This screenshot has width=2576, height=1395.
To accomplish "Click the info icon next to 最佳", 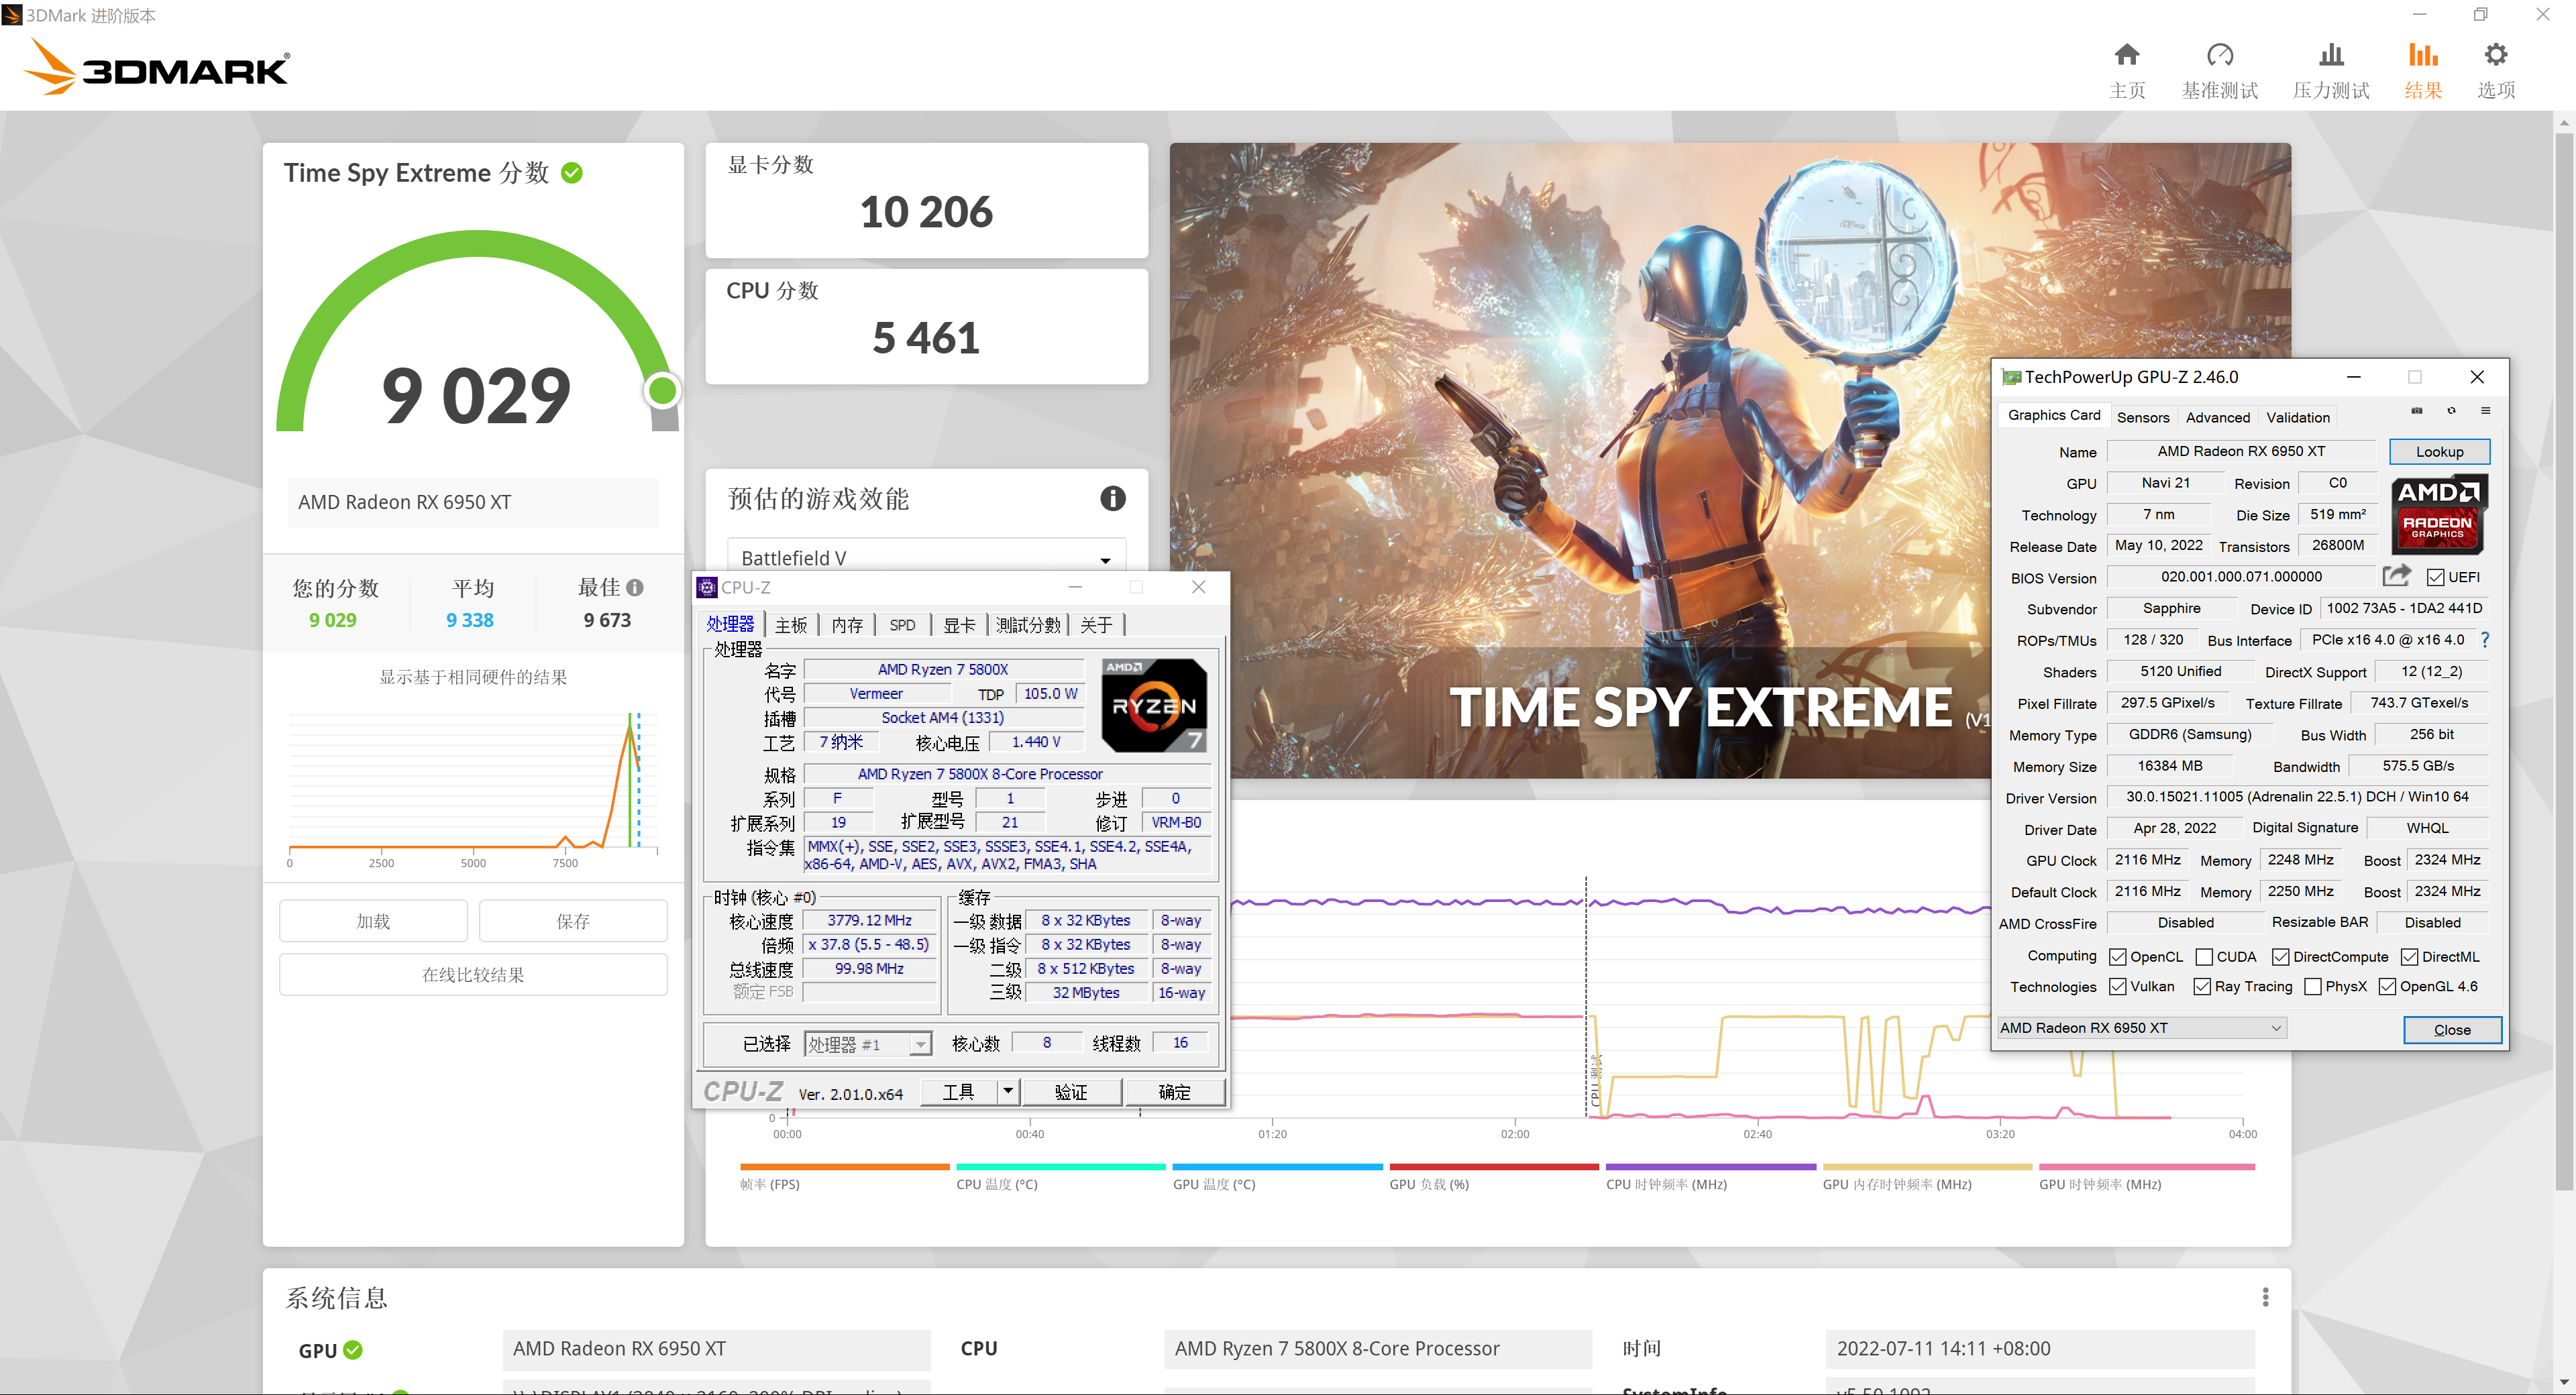I will [x=635, y=588].
